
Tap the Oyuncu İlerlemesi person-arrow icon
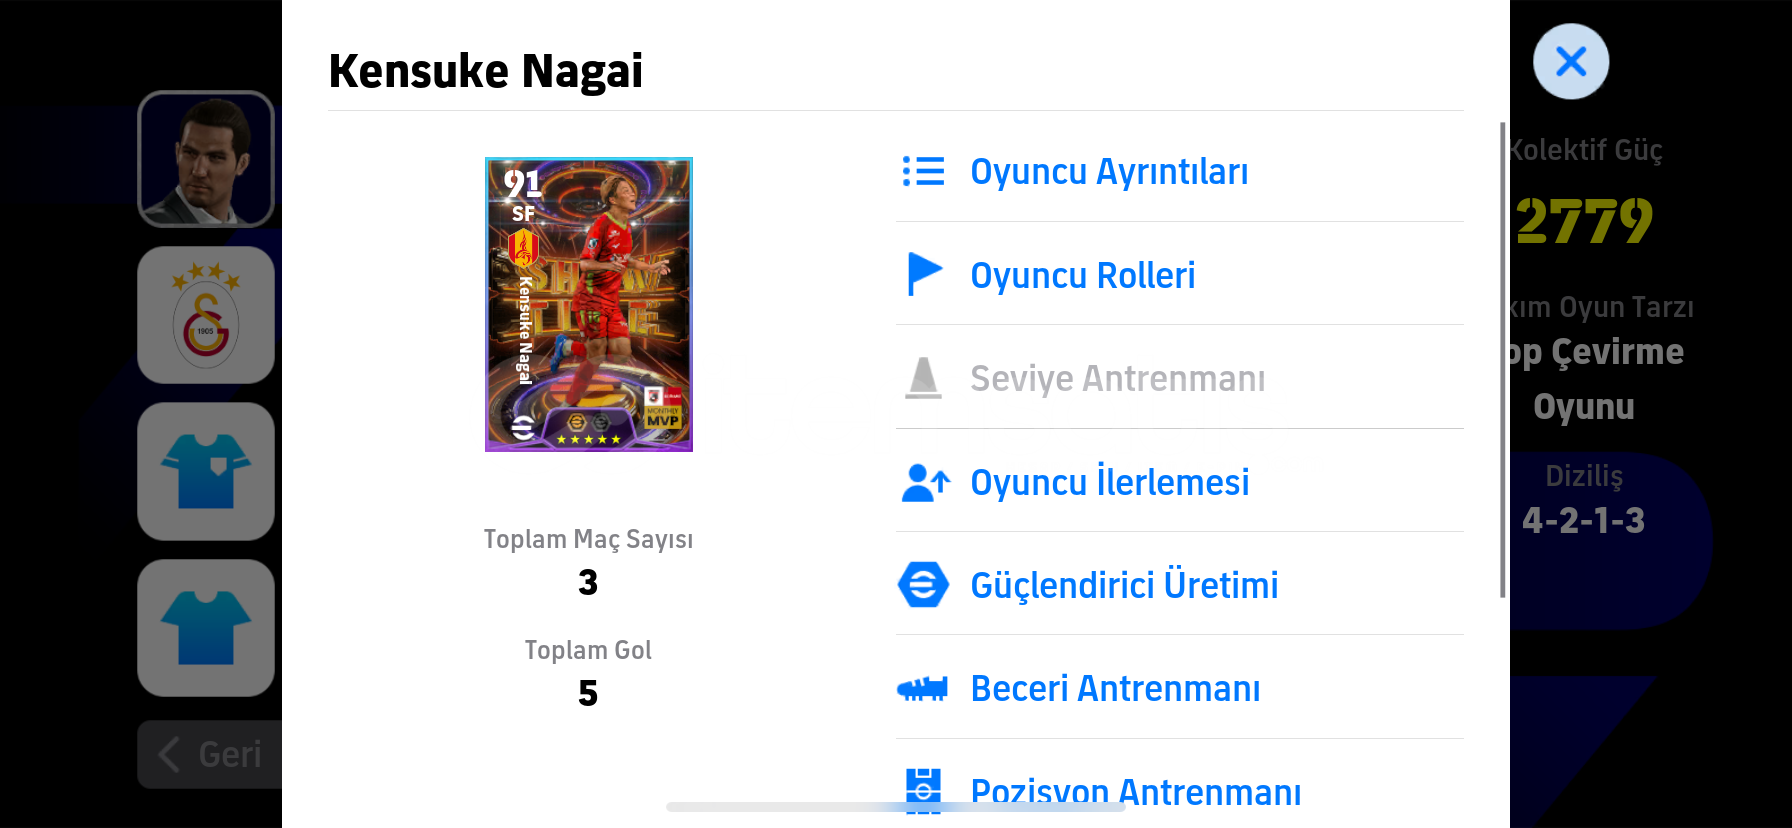click(925, 482)
